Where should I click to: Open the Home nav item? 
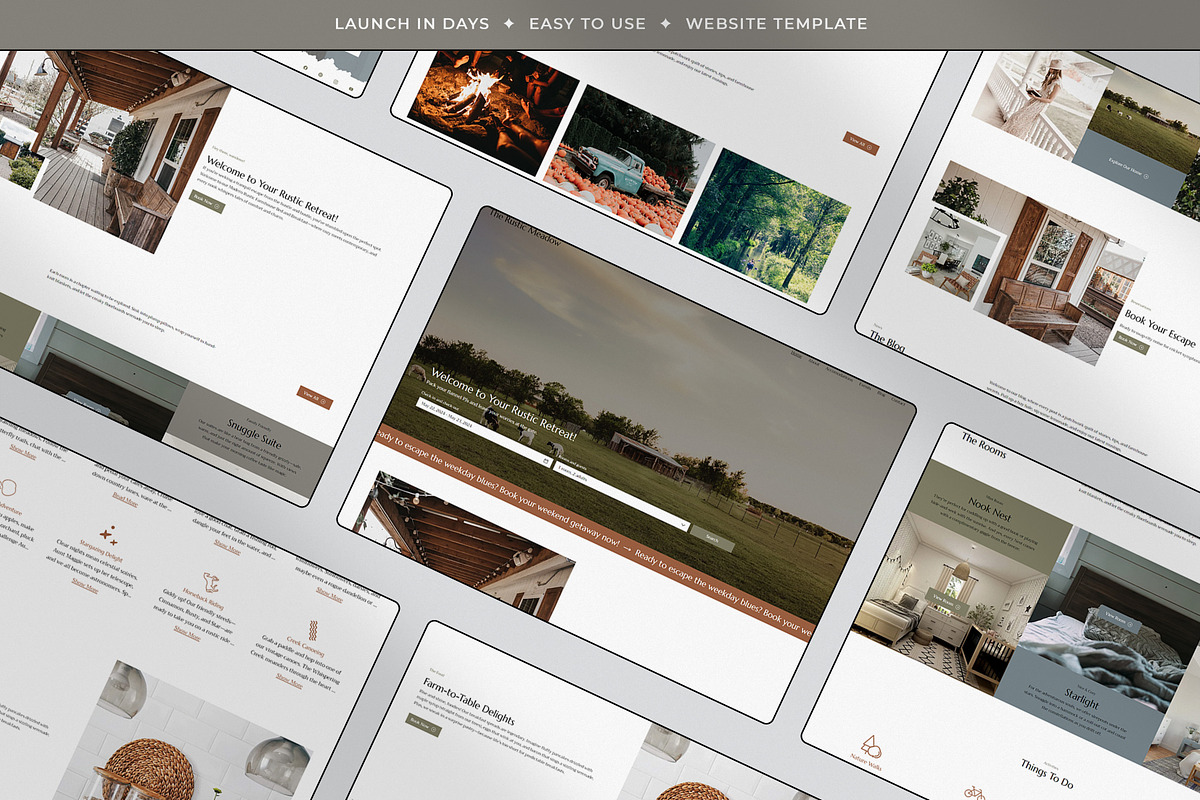click(x=796, y=355)
